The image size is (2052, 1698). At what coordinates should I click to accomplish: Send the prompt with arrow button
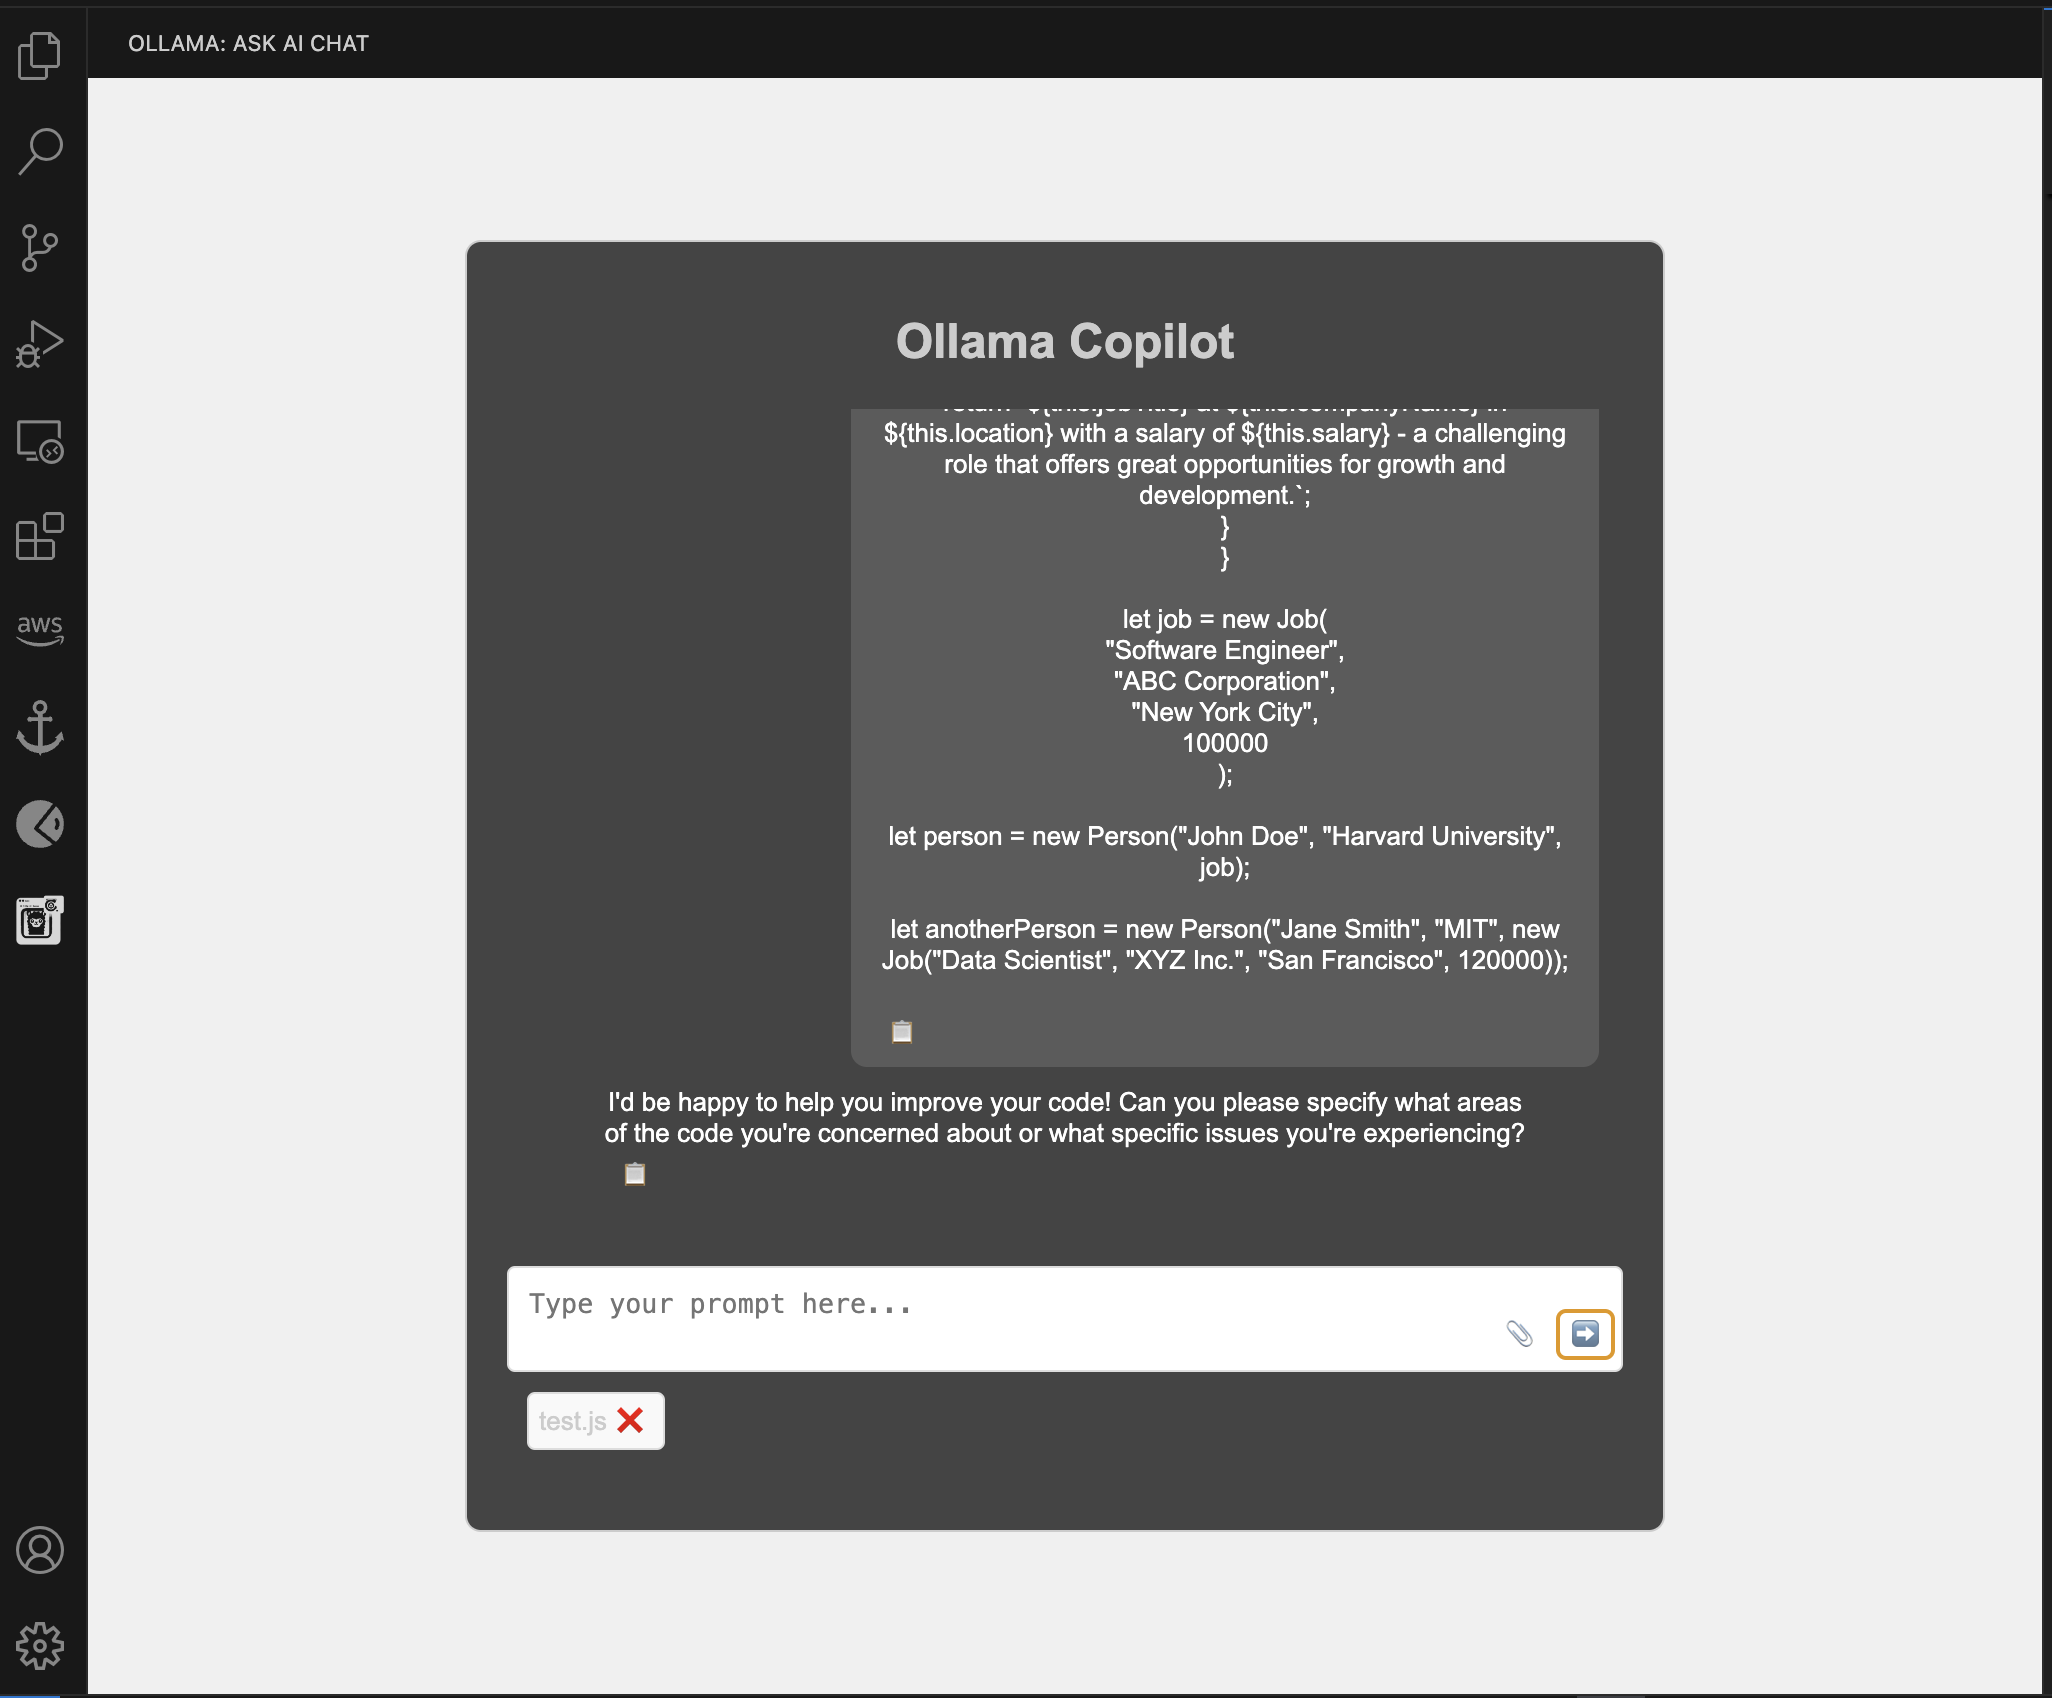1585,1334
